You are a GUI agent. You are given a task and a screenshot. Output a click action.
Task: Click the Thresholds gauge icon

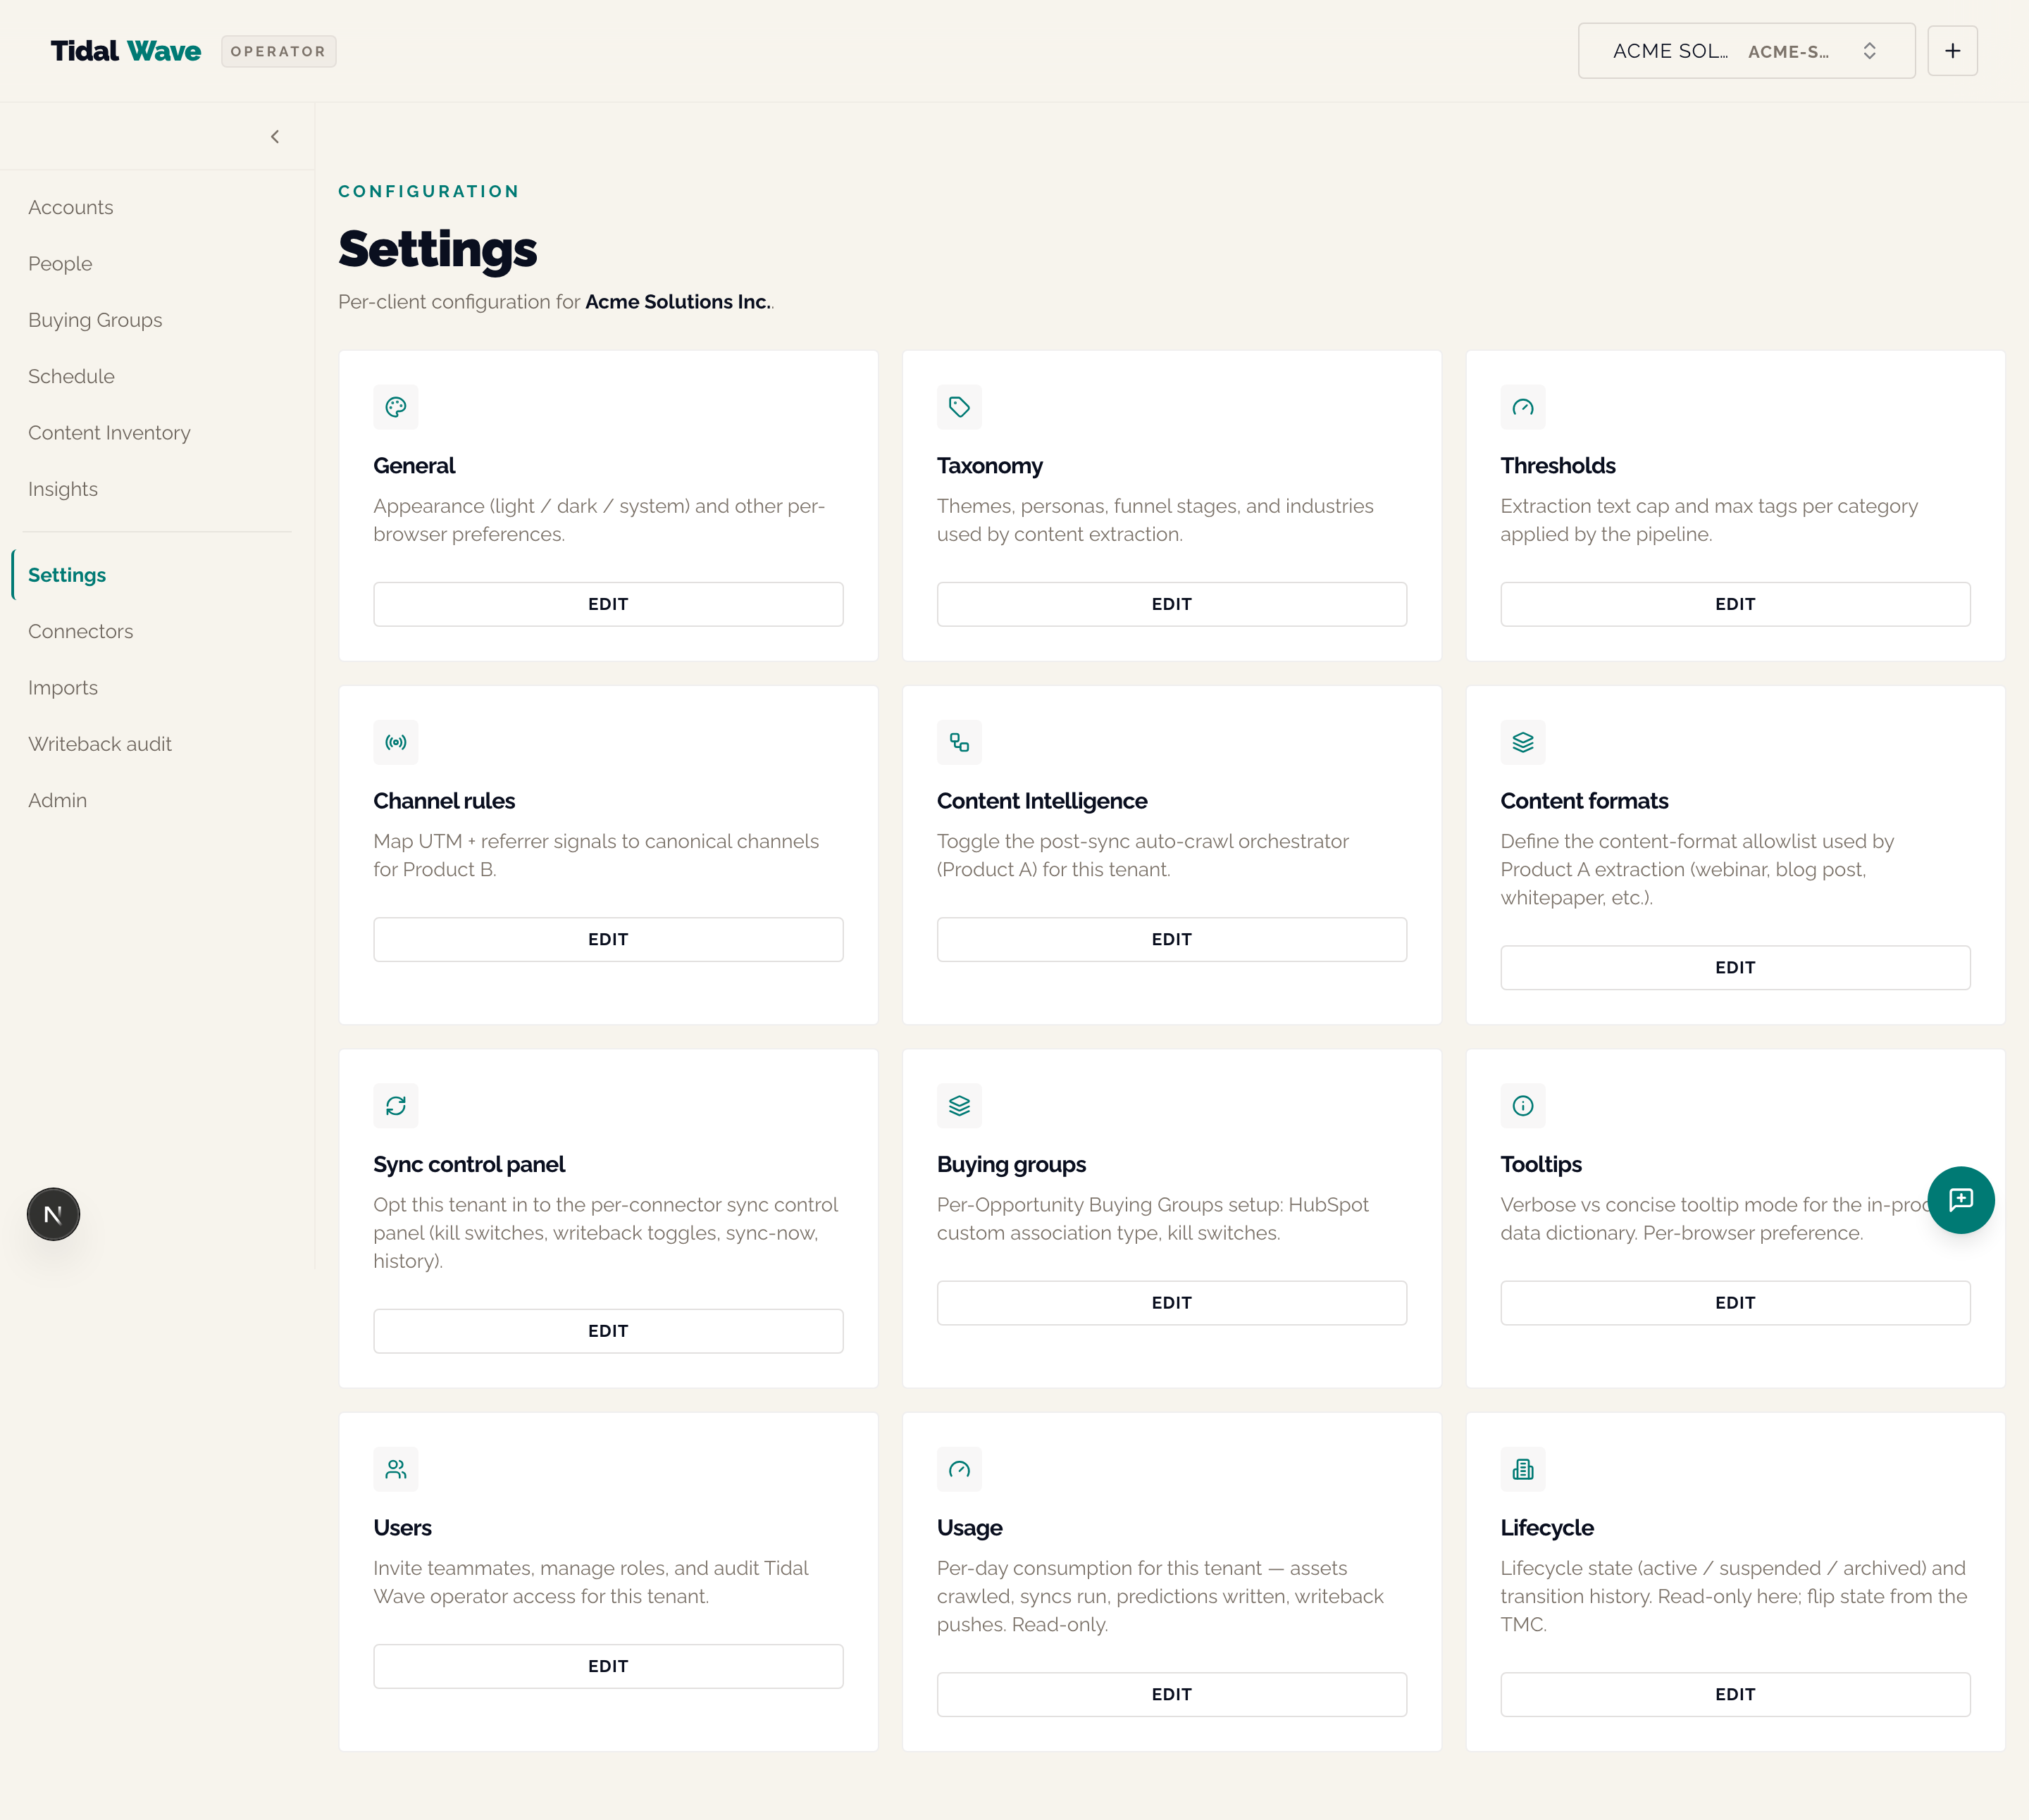[1523, 407]
